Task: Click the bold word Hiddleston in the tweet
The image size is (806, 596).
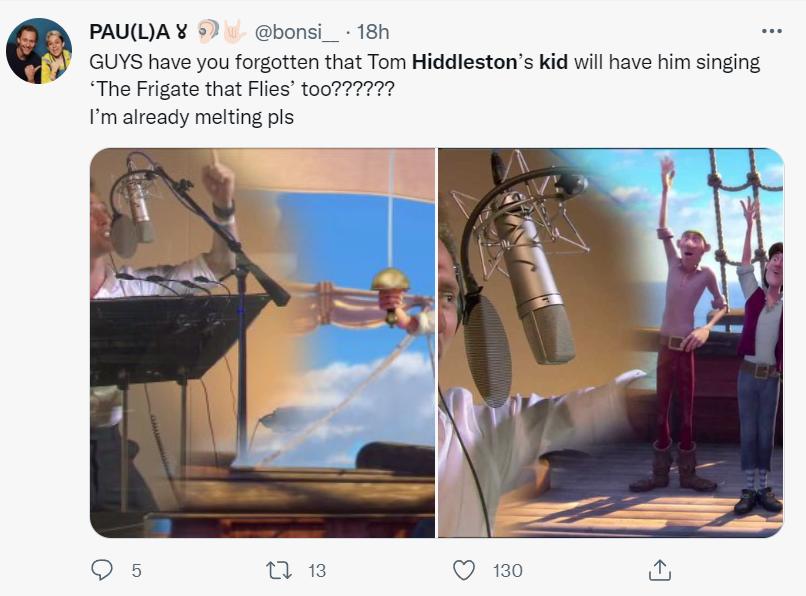Action: pos(465,62)
